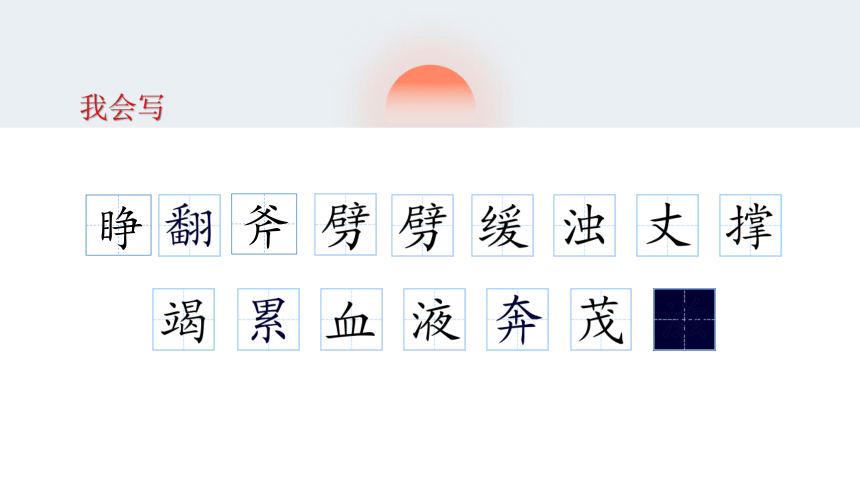Click the 丈 character tile
The width and height of the screenshot is (860, 484).
tap(667, 225)
